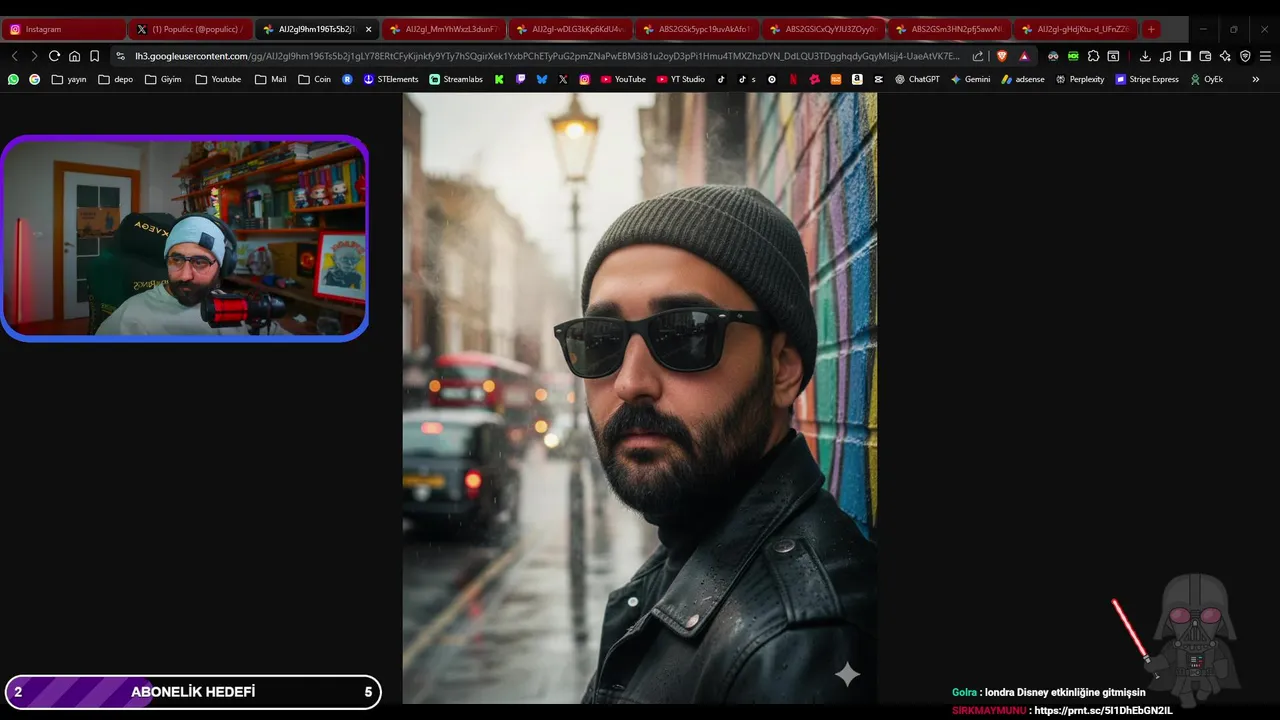Open the OyEk bookmark
The height and width of the screenshot is (720, 1280).
pyautogui.click(x=1206, y=79)
